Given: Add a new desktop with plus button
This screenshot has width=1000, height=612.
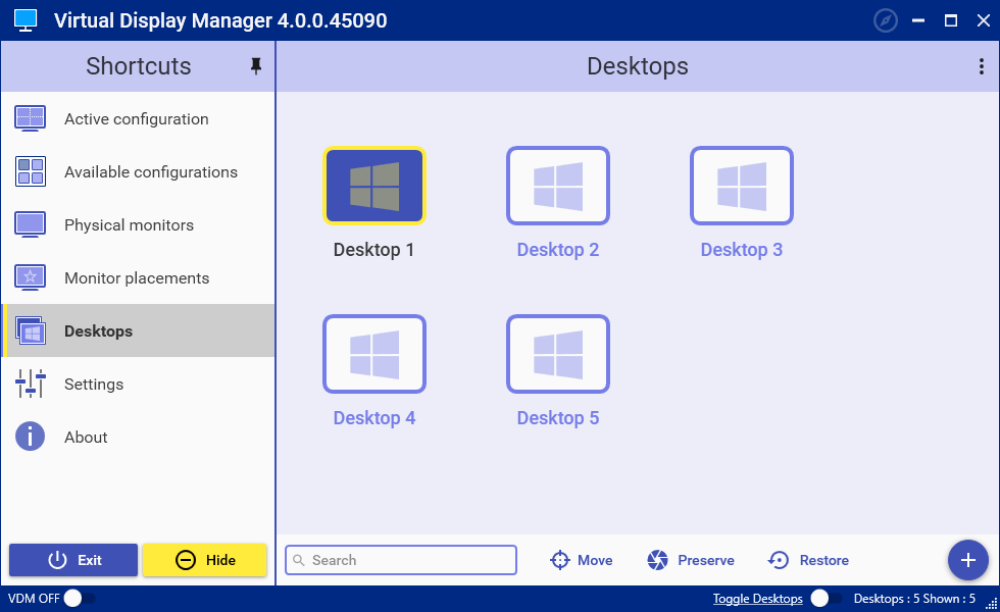Looking at the screenshot, I should 967,560.
